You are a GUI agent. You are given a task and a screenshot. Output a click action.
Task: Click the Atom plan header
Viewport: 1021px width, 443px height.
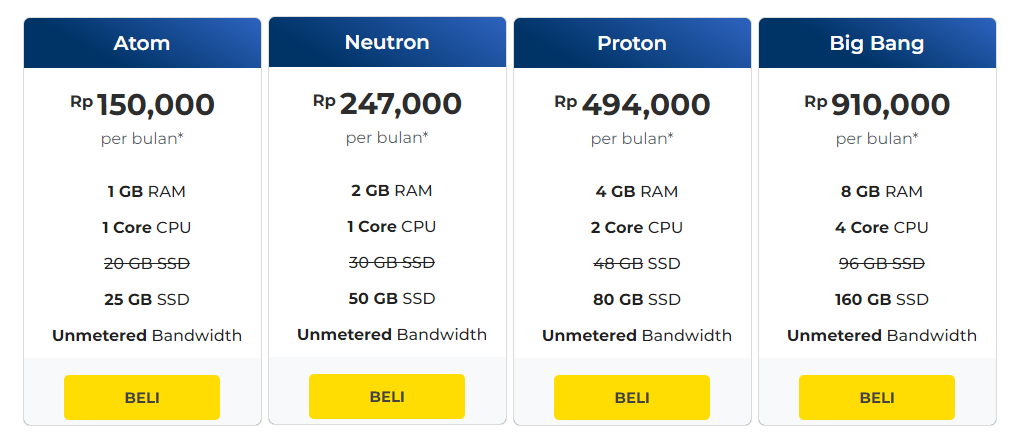pyautogui.click(x=142, y=43)
